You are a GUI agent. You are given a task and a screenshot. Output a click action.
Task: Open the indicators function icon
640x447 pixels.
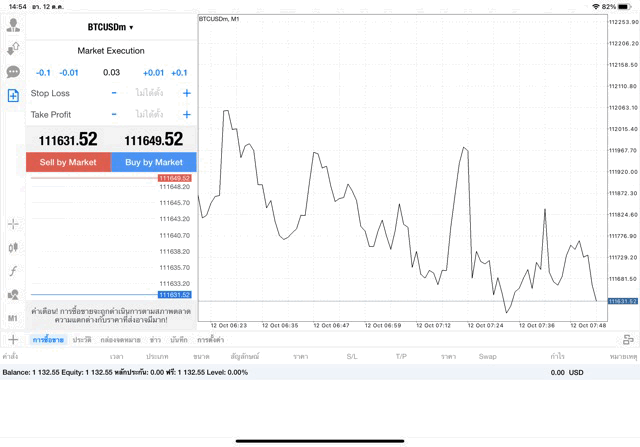click(x=13, y=271)
